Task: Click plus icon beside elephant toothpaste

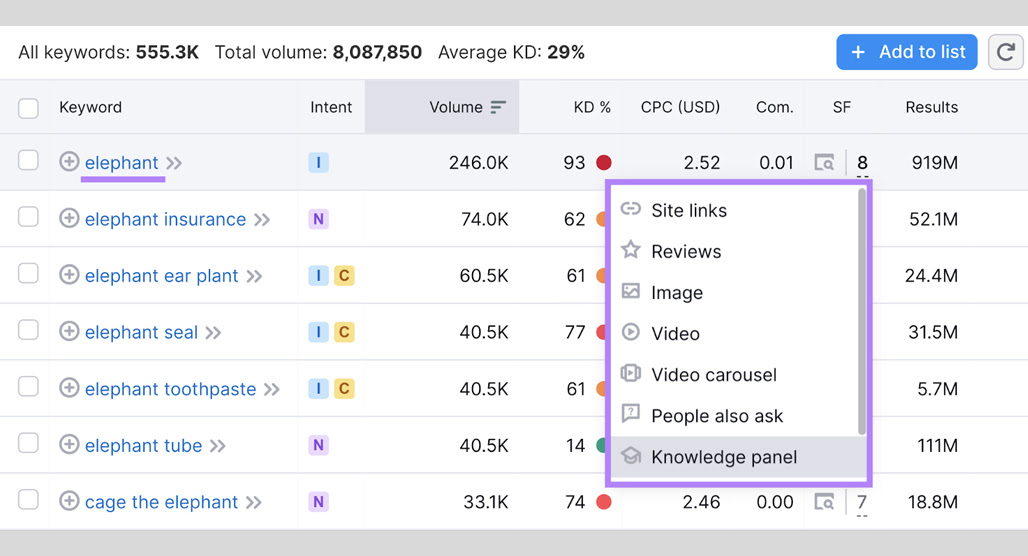Action: pos(69,387)
